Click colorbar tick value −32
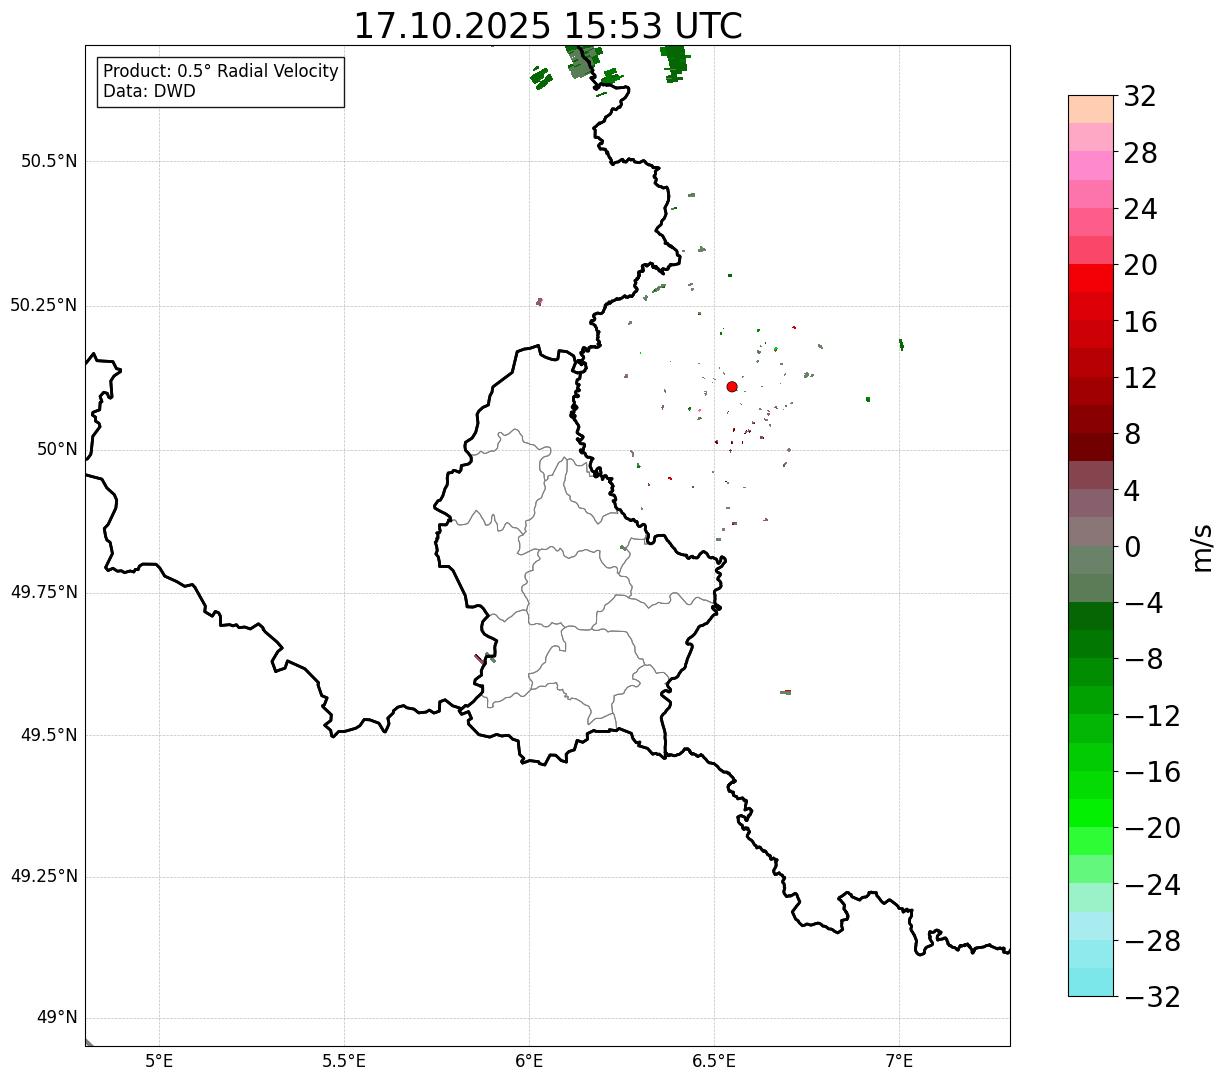Image resolution: width=1225 pixels, height=1081 pixels. pyautogui.click(x=1152, y=997)
